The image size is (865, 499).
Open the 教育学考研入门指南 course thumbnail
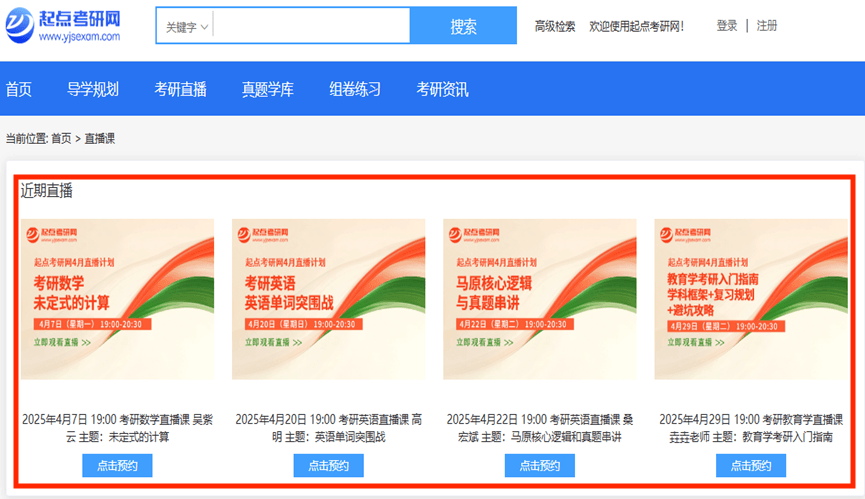[750, 299]
